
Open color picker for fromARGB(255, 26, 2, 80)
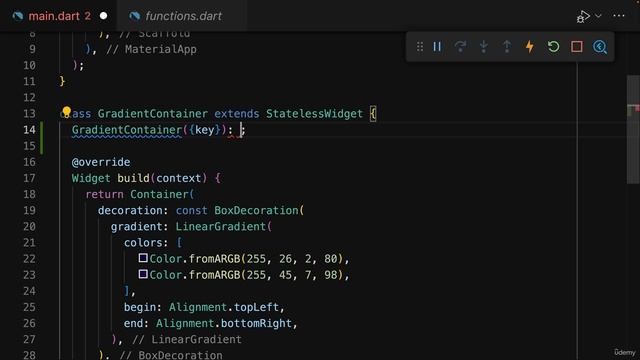(143, 258)
